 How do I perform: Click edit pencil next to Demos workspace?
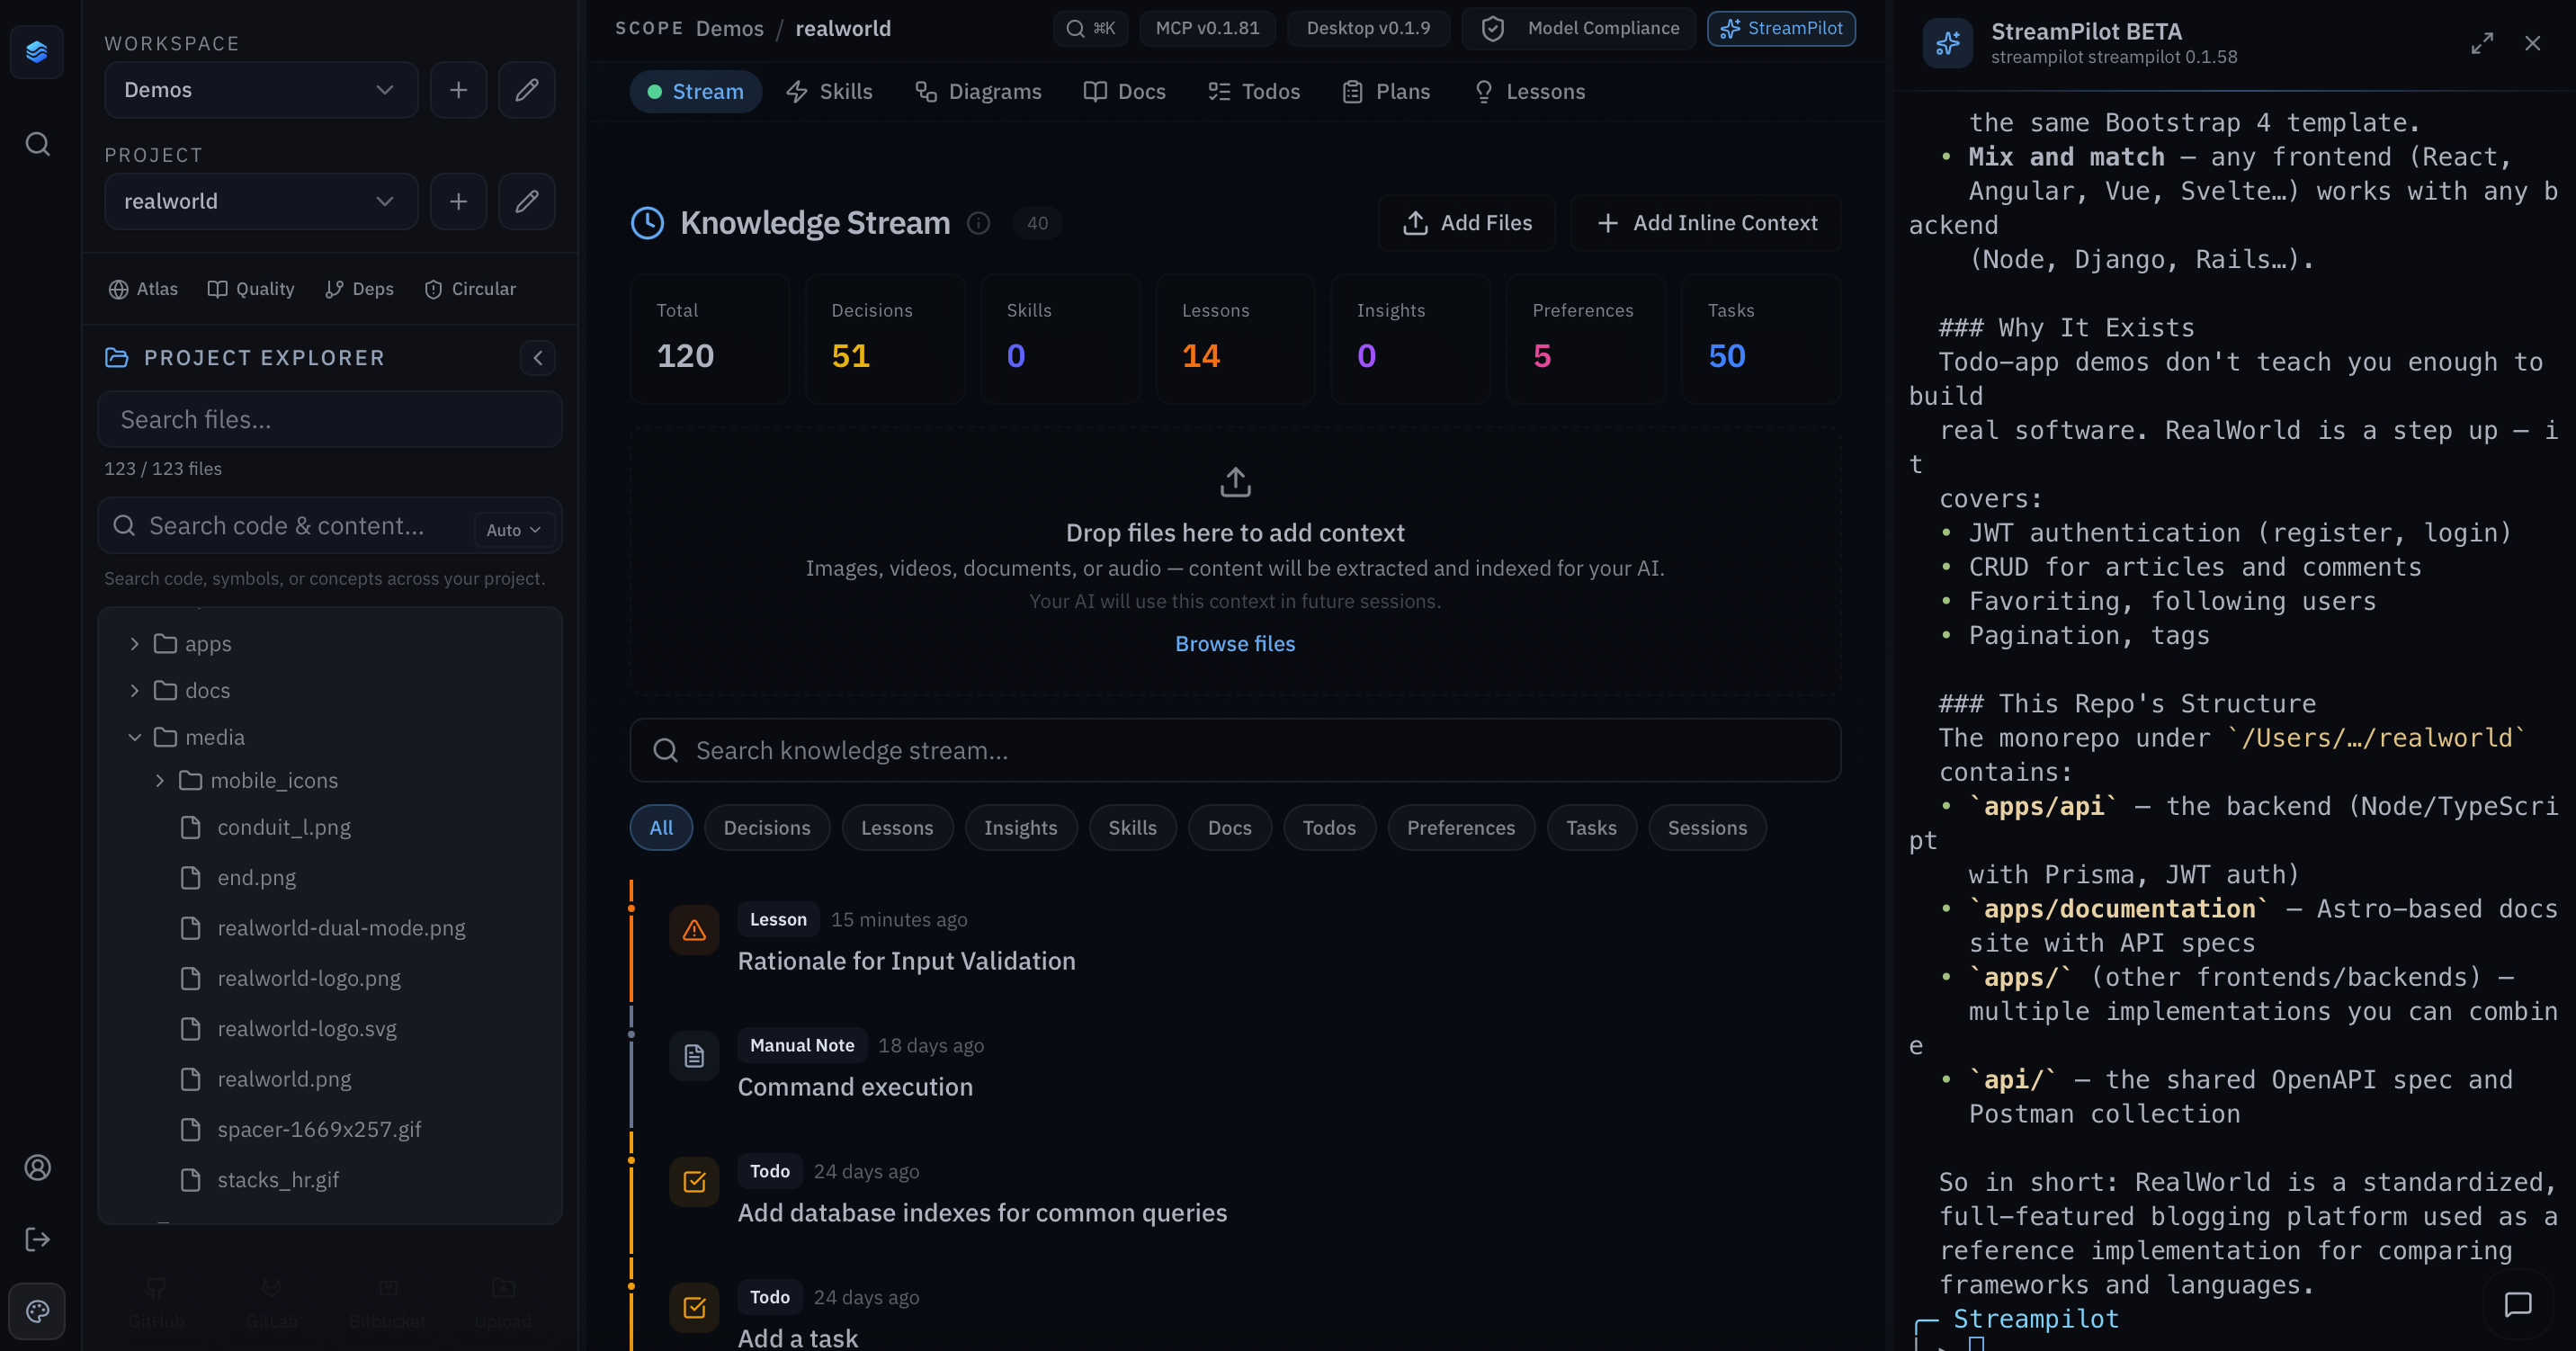click(x=527, y=90)
